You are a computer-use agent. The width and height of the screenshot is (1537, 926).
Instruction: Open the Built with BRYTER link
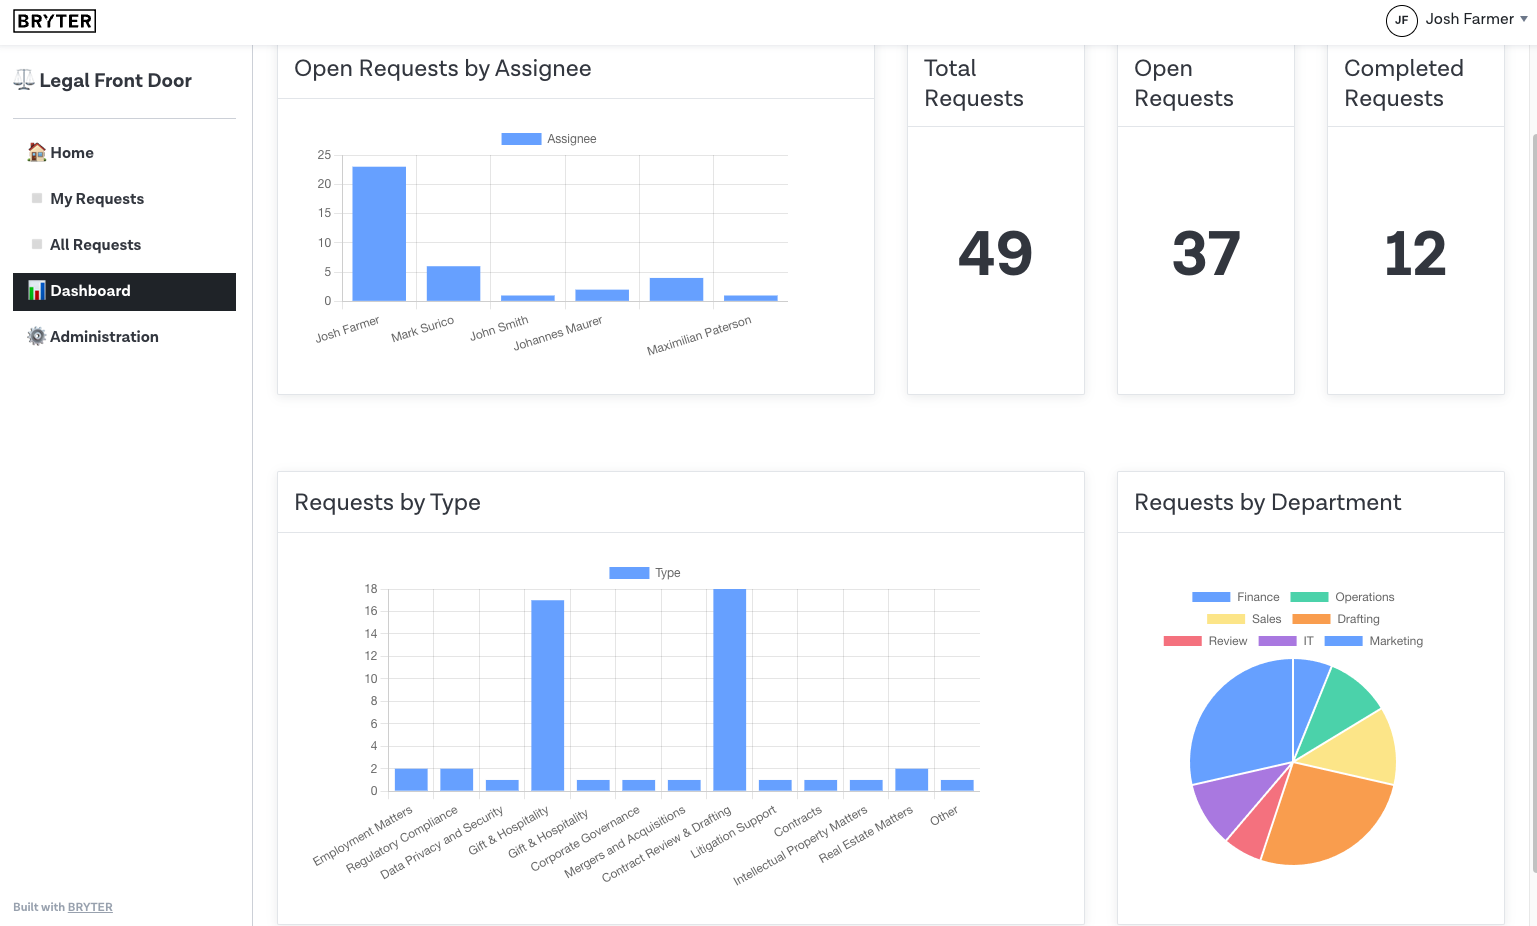click(x=90, y=907)
